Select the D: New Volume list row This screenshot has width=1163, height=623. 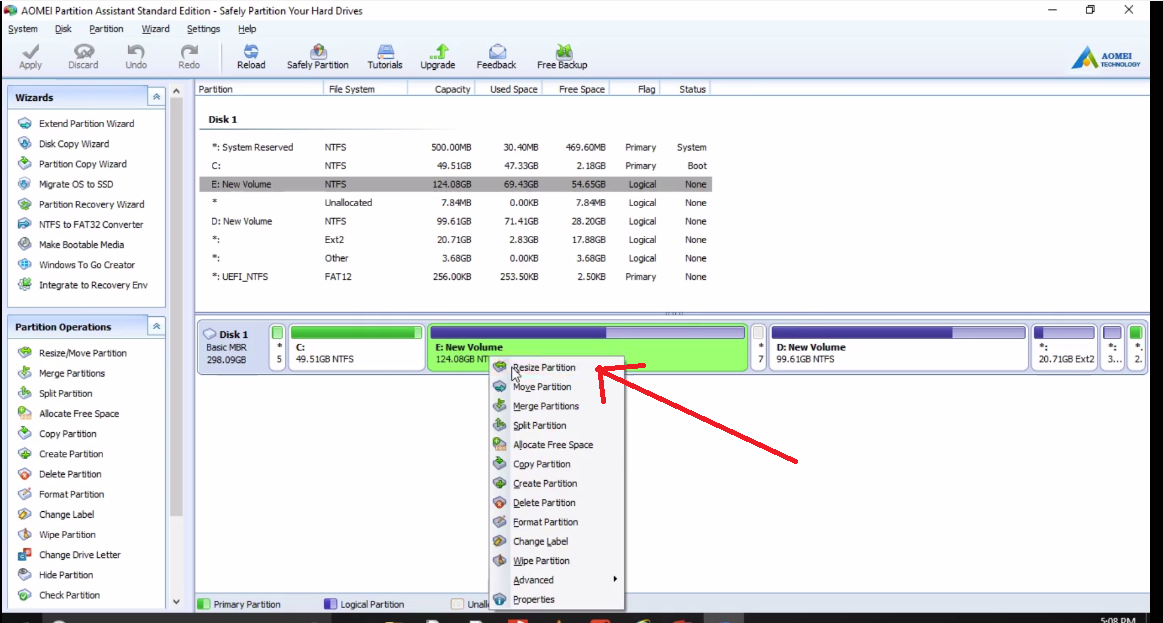point(455,221)
